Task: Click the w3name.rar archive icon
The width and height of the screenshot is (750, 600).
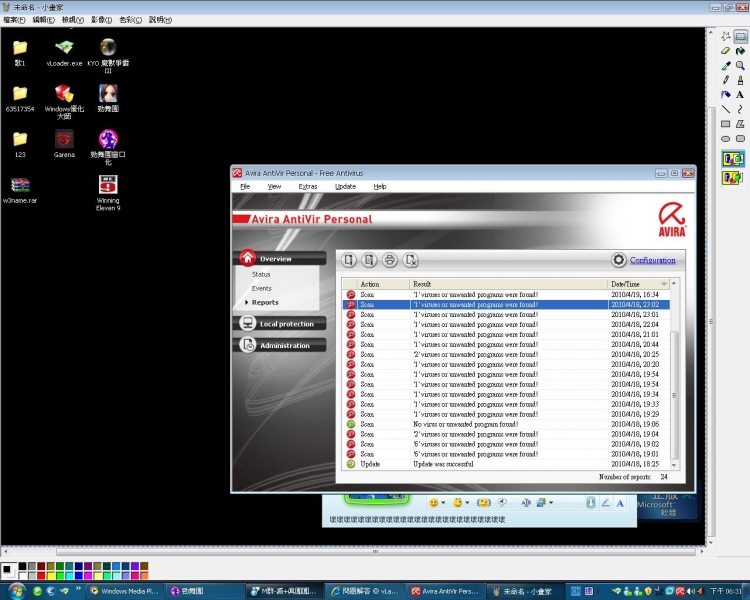Action: coord(20,190)
